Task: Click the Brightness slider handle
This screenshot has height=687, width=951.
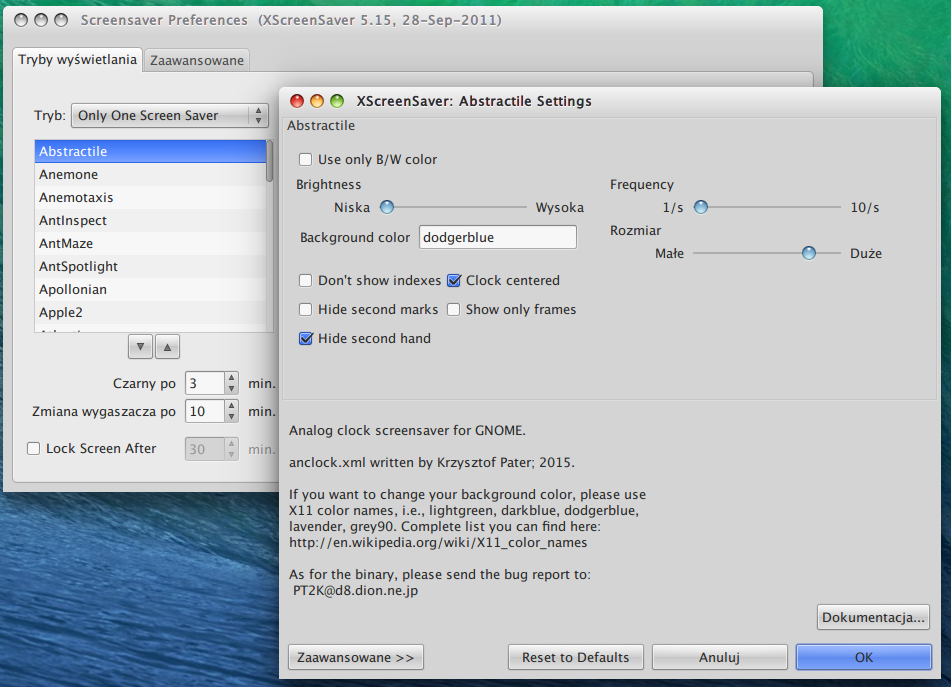Action: 387,207
